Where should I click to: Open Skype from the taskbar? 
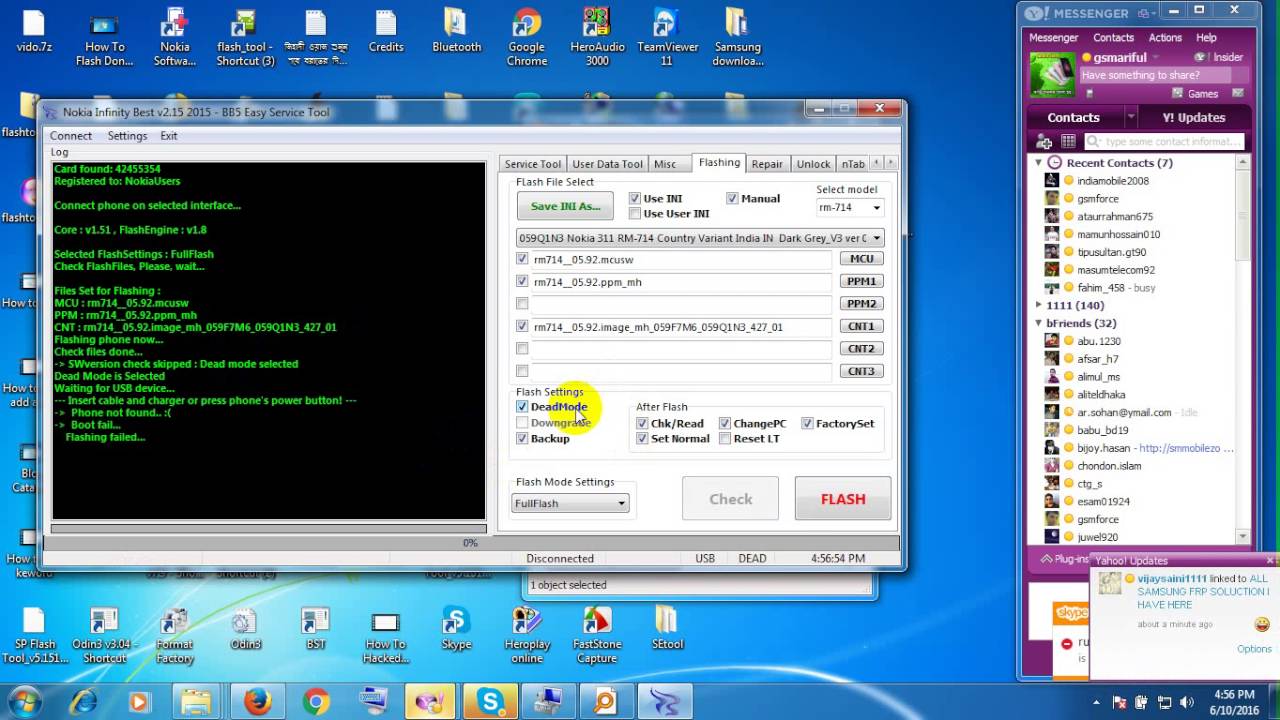pos(491,702)
